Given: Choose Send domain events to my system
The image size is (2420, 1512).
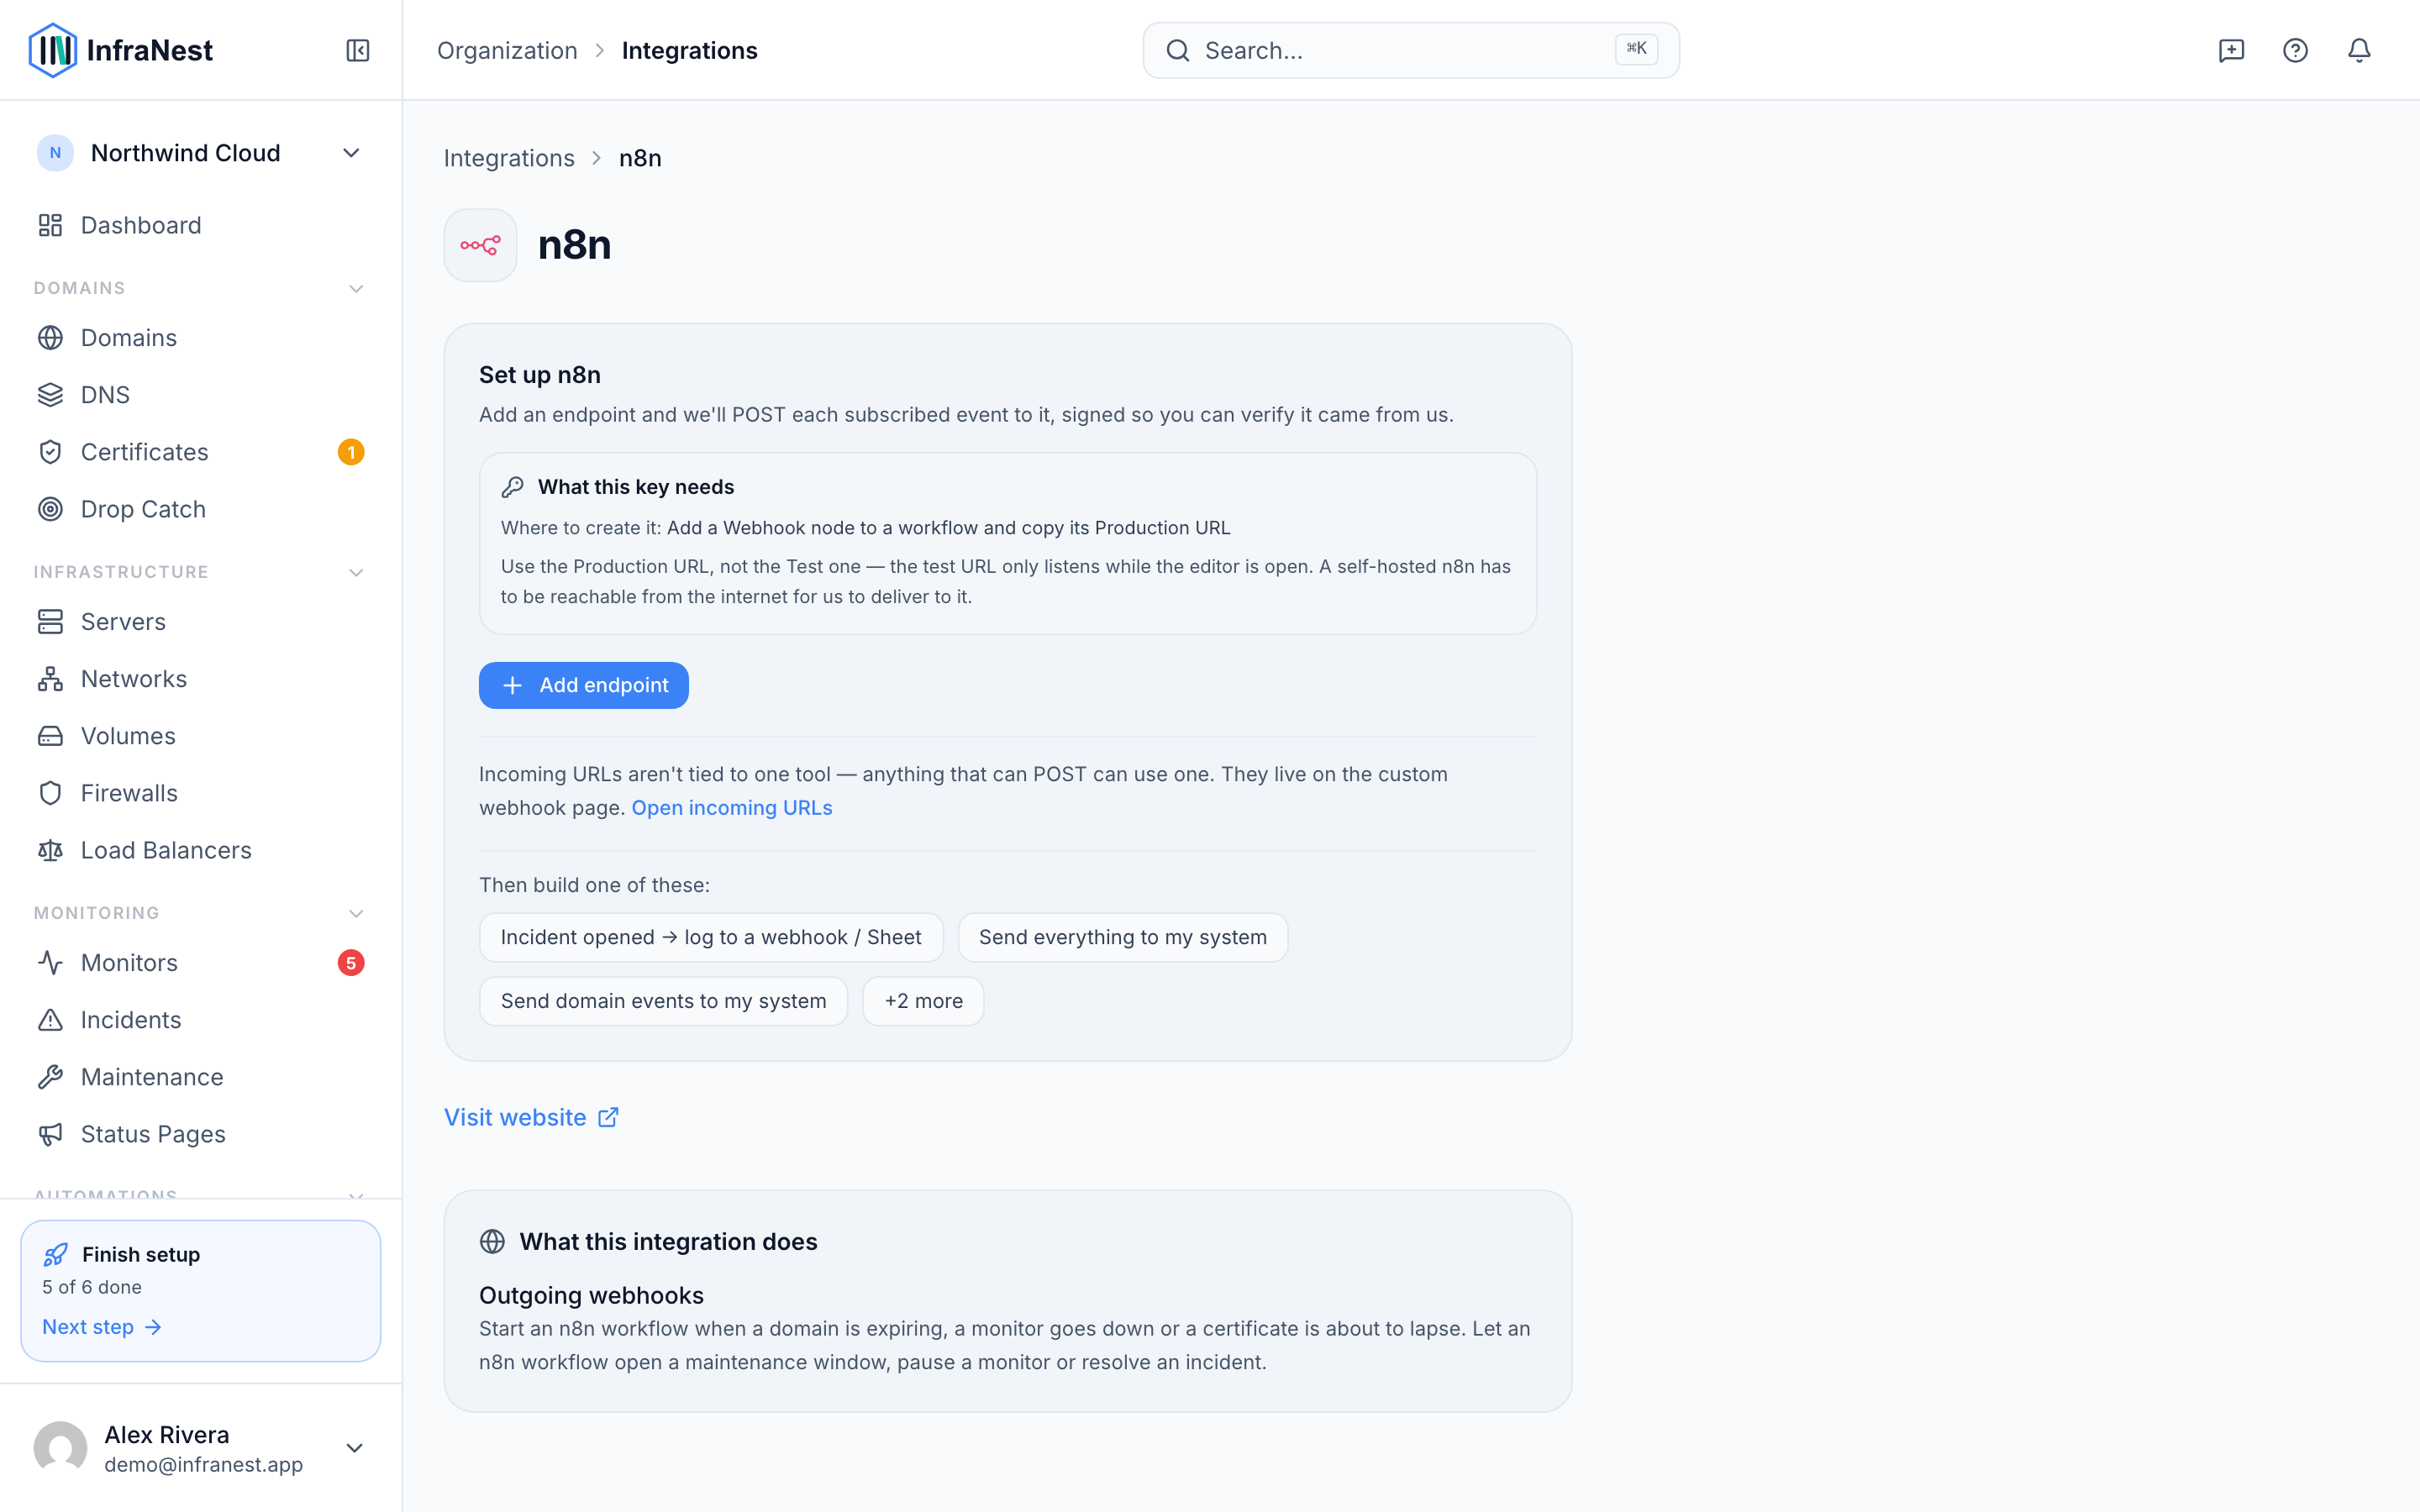Looking at the screenshot, I should 663,1001.
